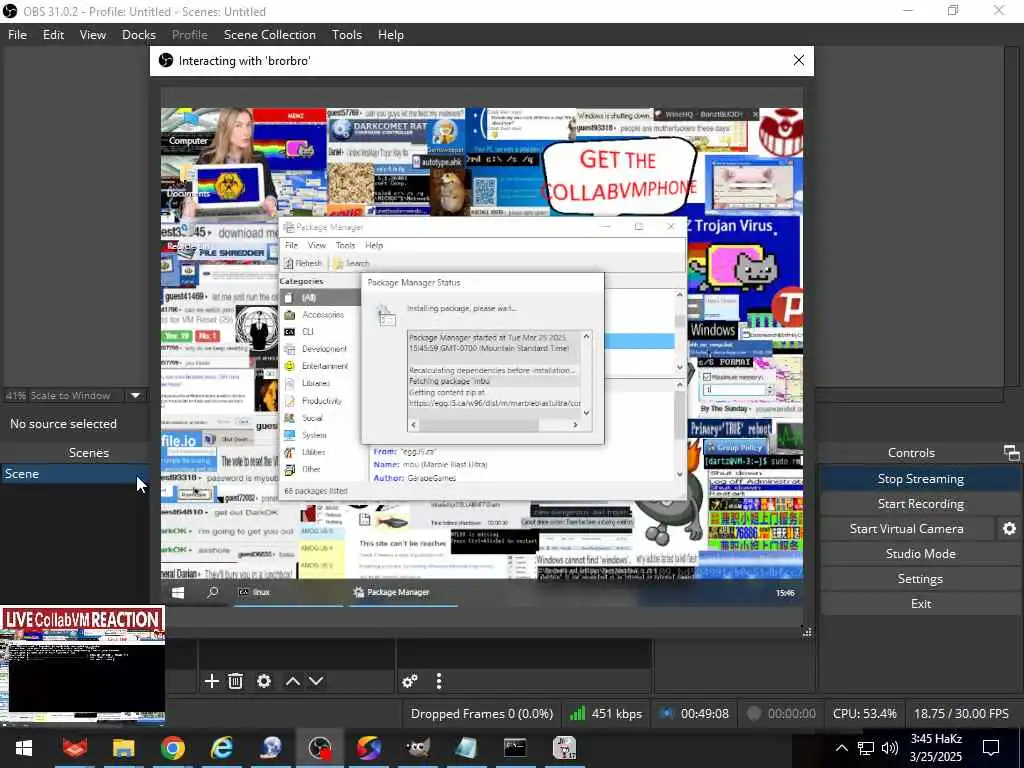Image resolution: width=1024 pixels, height=768 pixels.
Task: Open Scene Collection menu
Action: (270, 35)
